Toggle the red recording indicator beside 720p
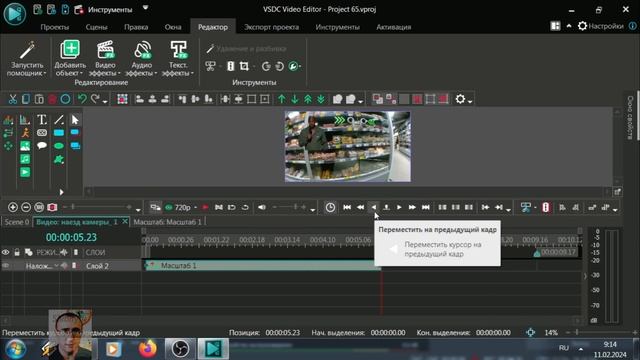The width and height of the screenshot is (640, 360). [x=205, y=207]
